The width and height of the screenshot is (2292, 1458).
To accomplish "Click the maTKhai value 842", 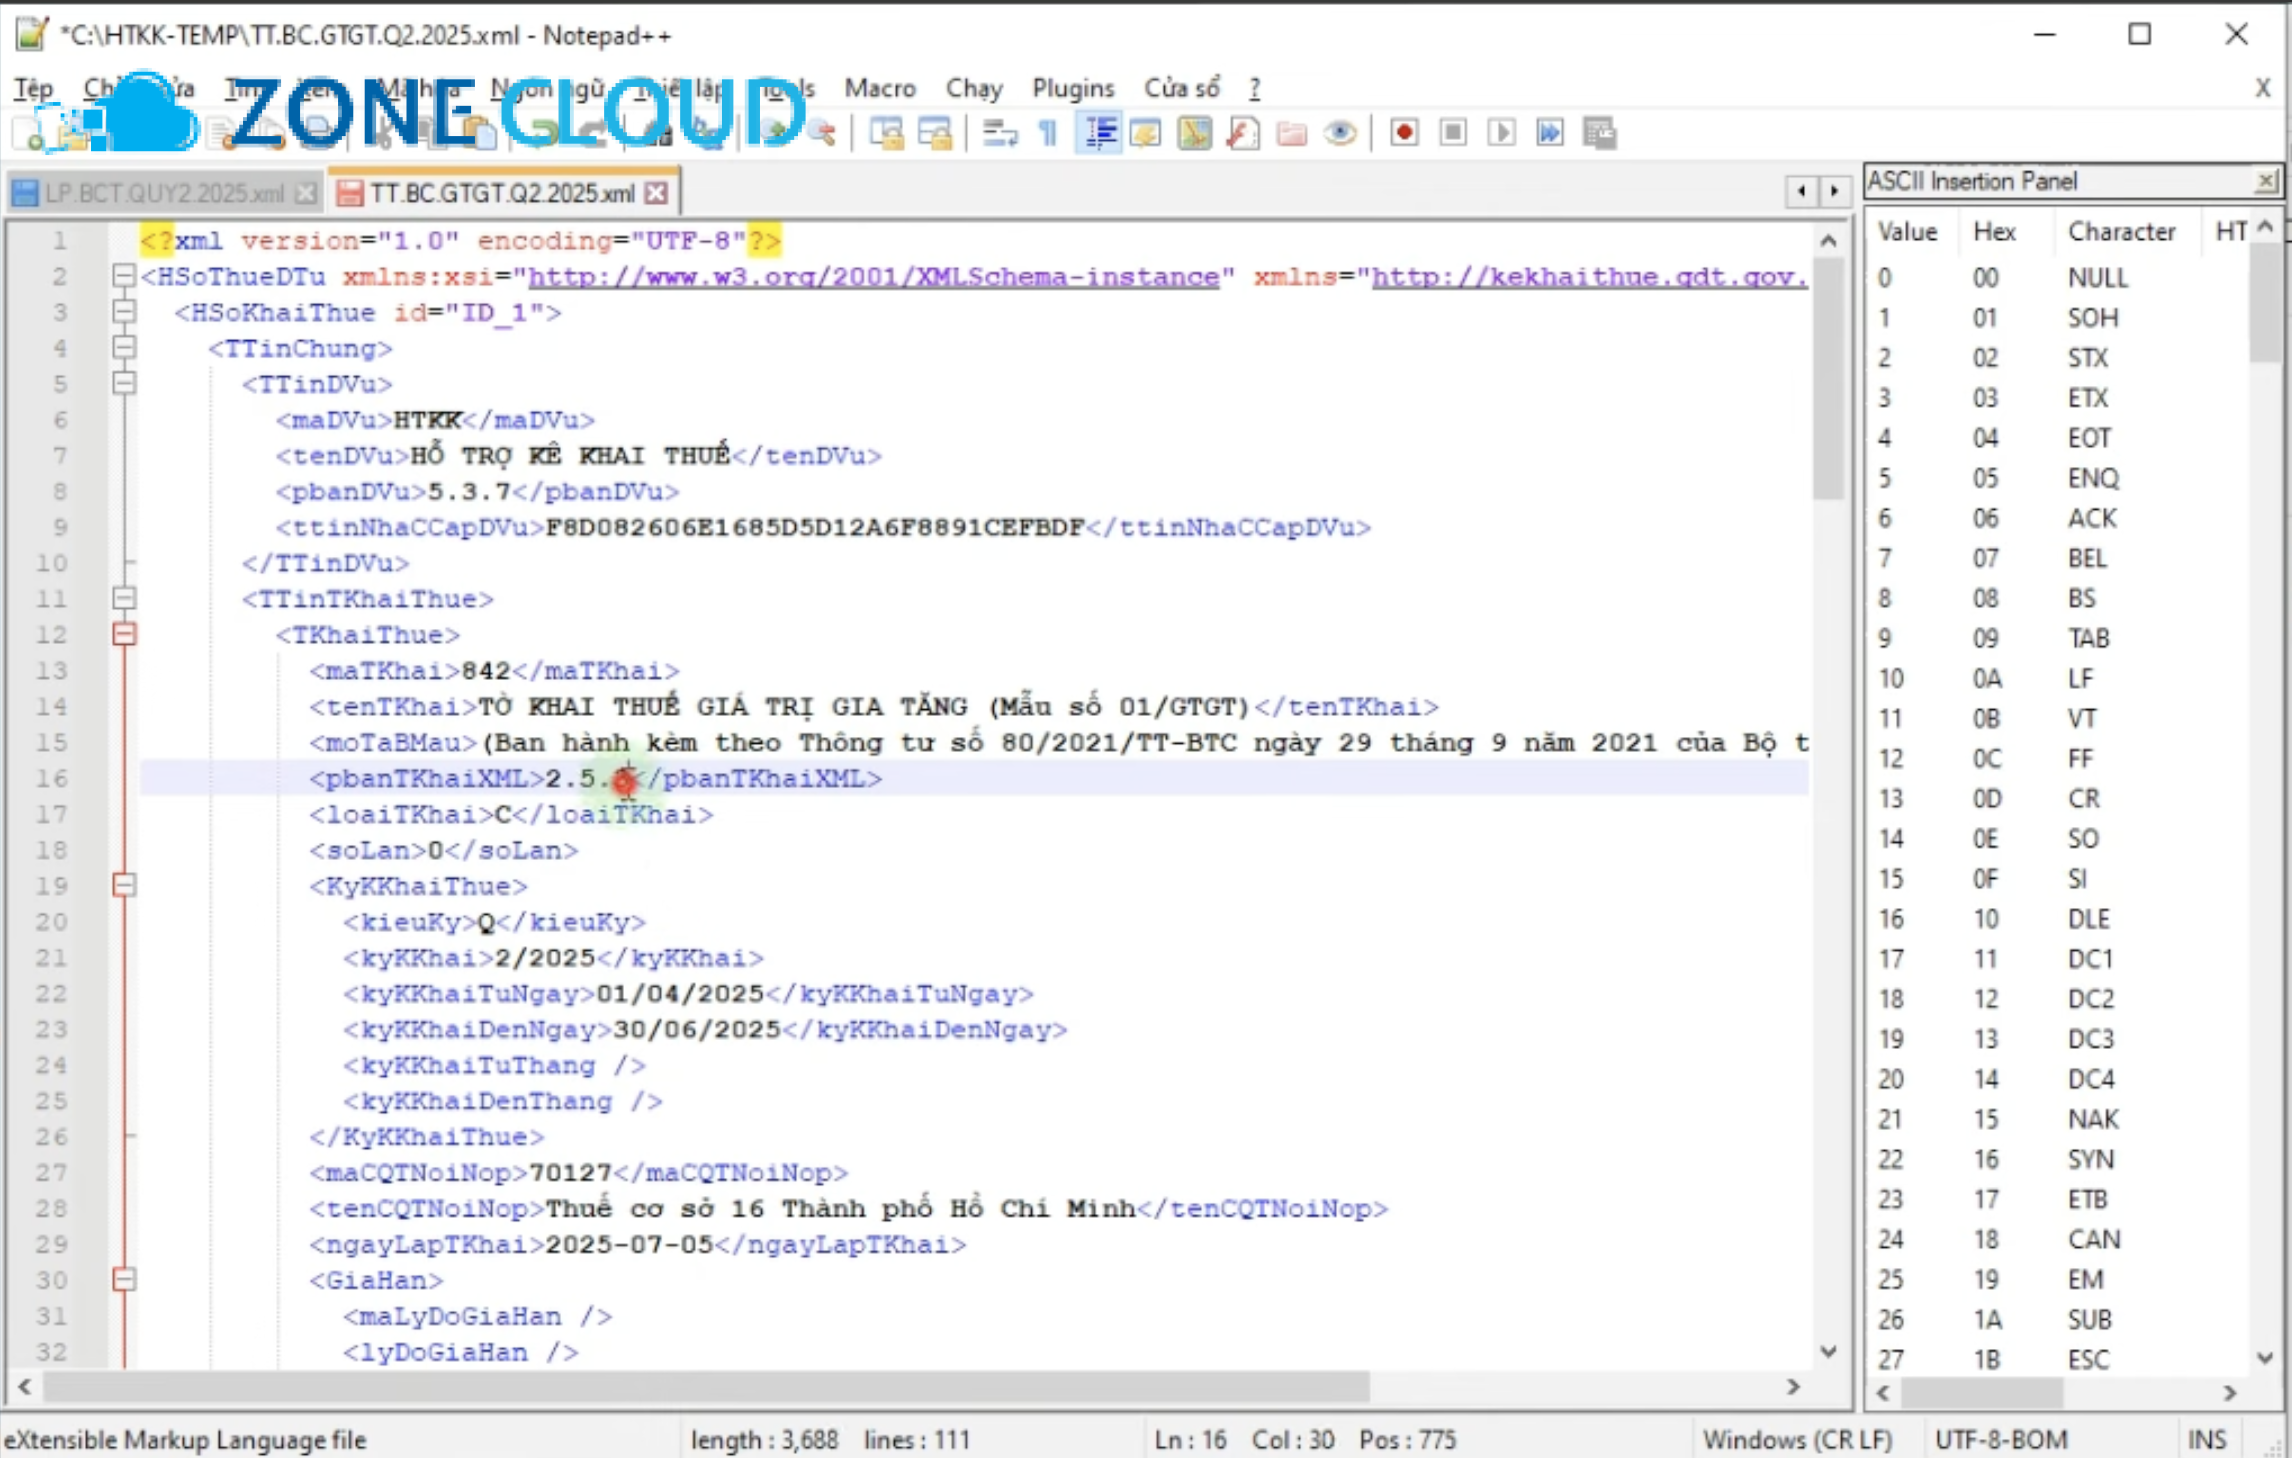I will 486,671.
